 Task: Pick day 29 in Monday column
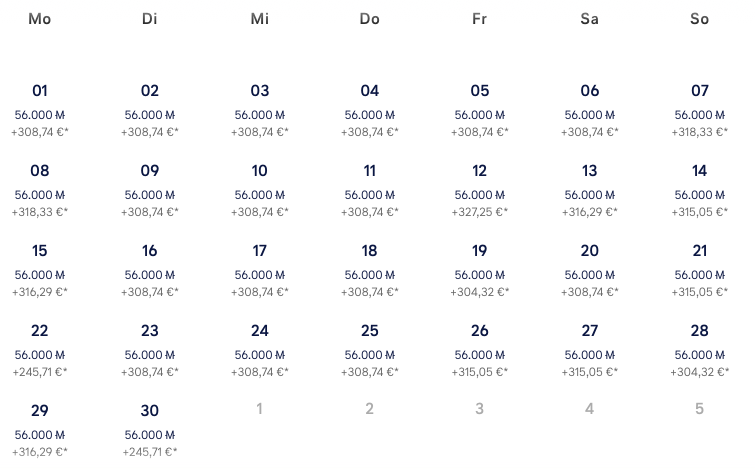tap(40, 430)
